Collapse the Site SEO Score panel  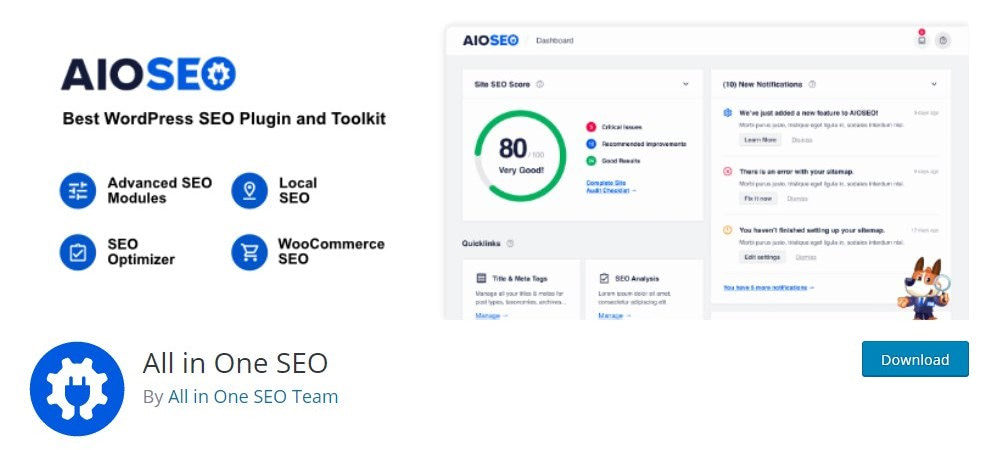click(x=686, y=84)
